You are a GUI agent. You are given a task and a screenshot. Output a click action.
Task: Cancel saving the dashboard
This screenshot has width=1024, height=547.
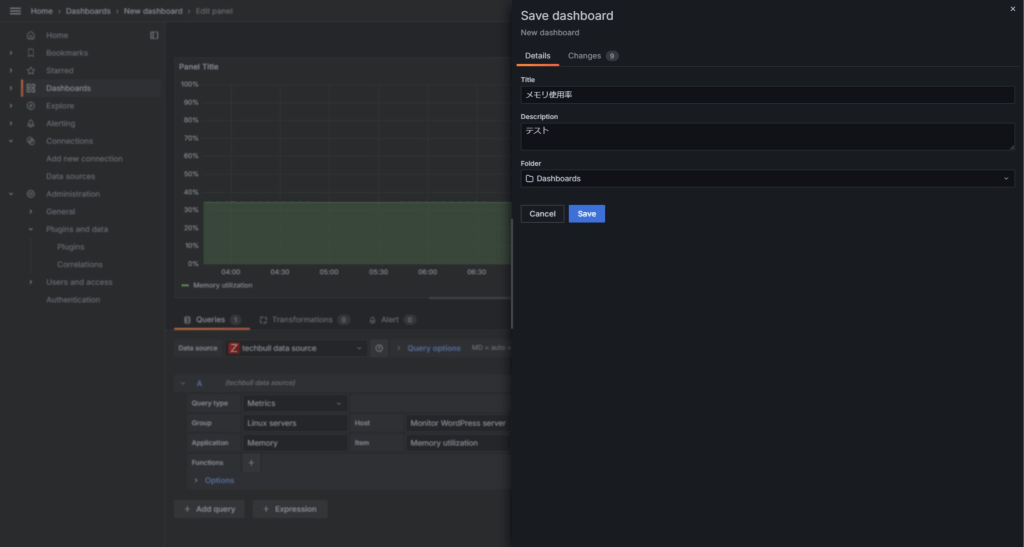[x=542, y=214]
